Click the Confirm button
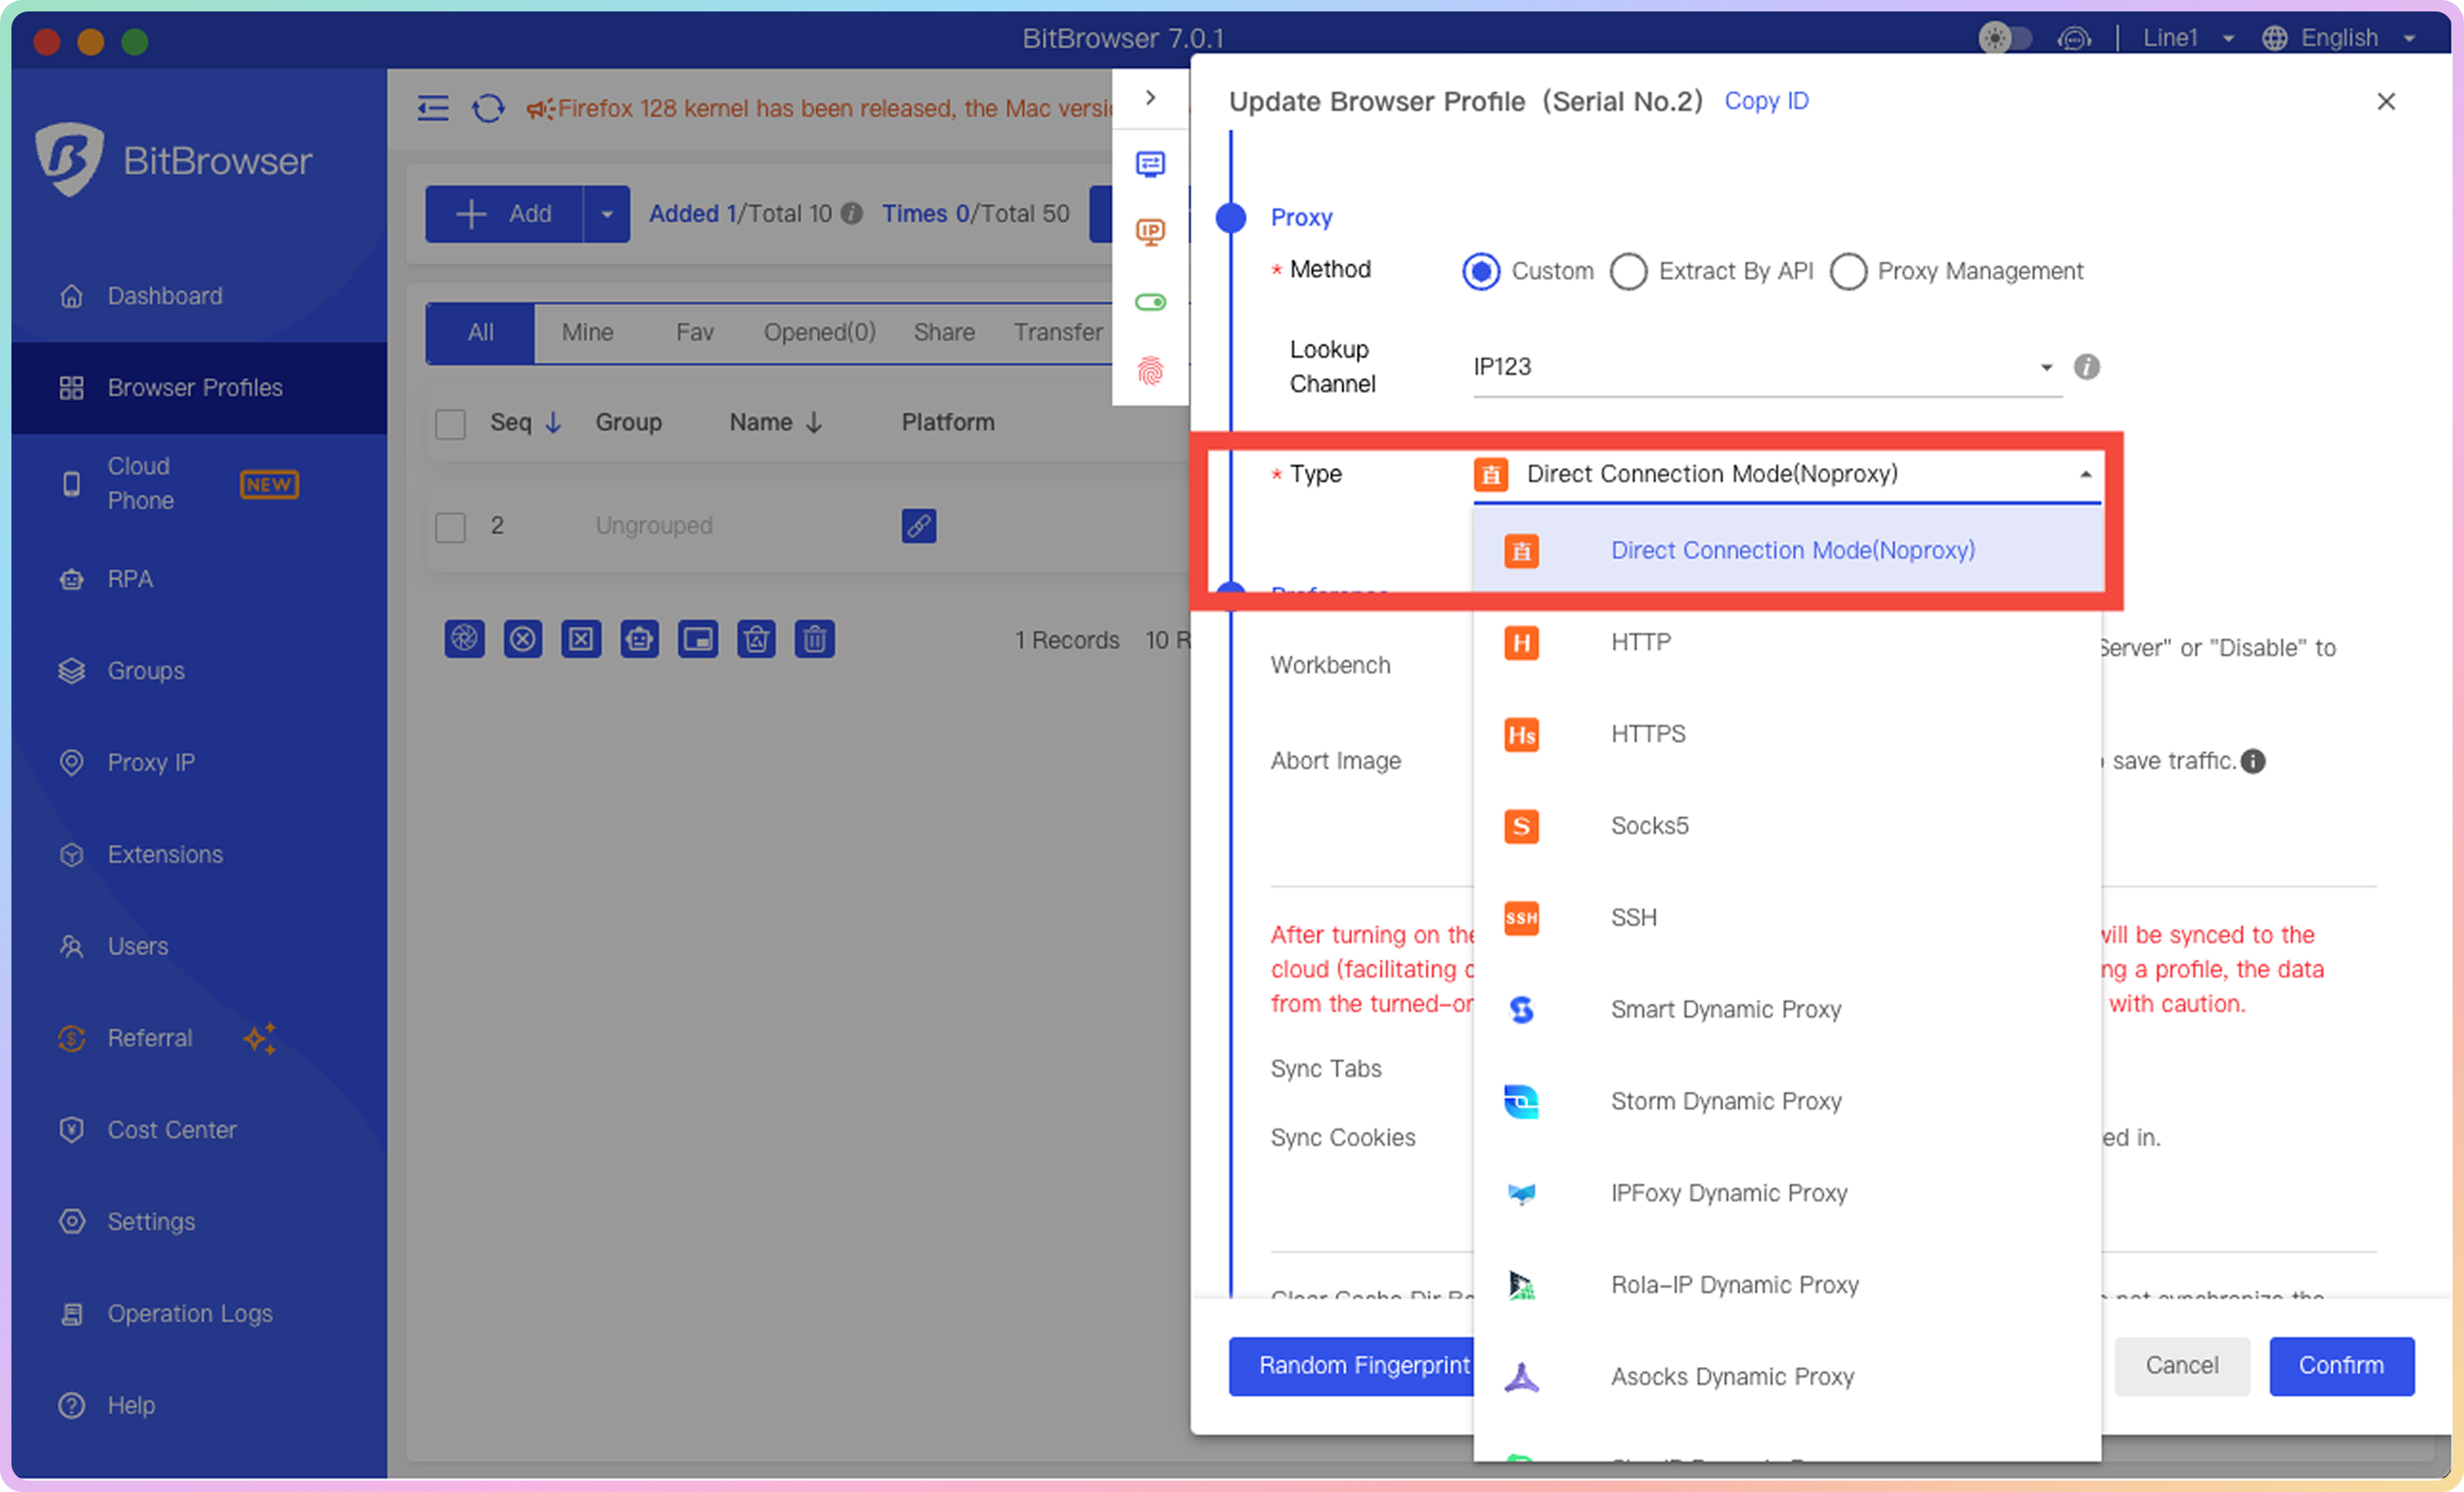Image resolution: width=2464 pixels, height=1492 pixels. pyautogui.click(x=2340, y=1366)
